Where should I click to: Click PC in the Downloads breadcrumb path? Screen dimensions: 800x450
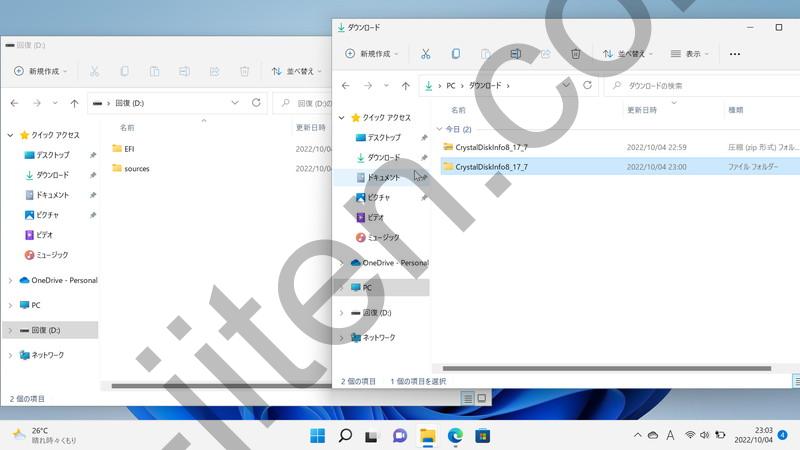coord(451,86)
